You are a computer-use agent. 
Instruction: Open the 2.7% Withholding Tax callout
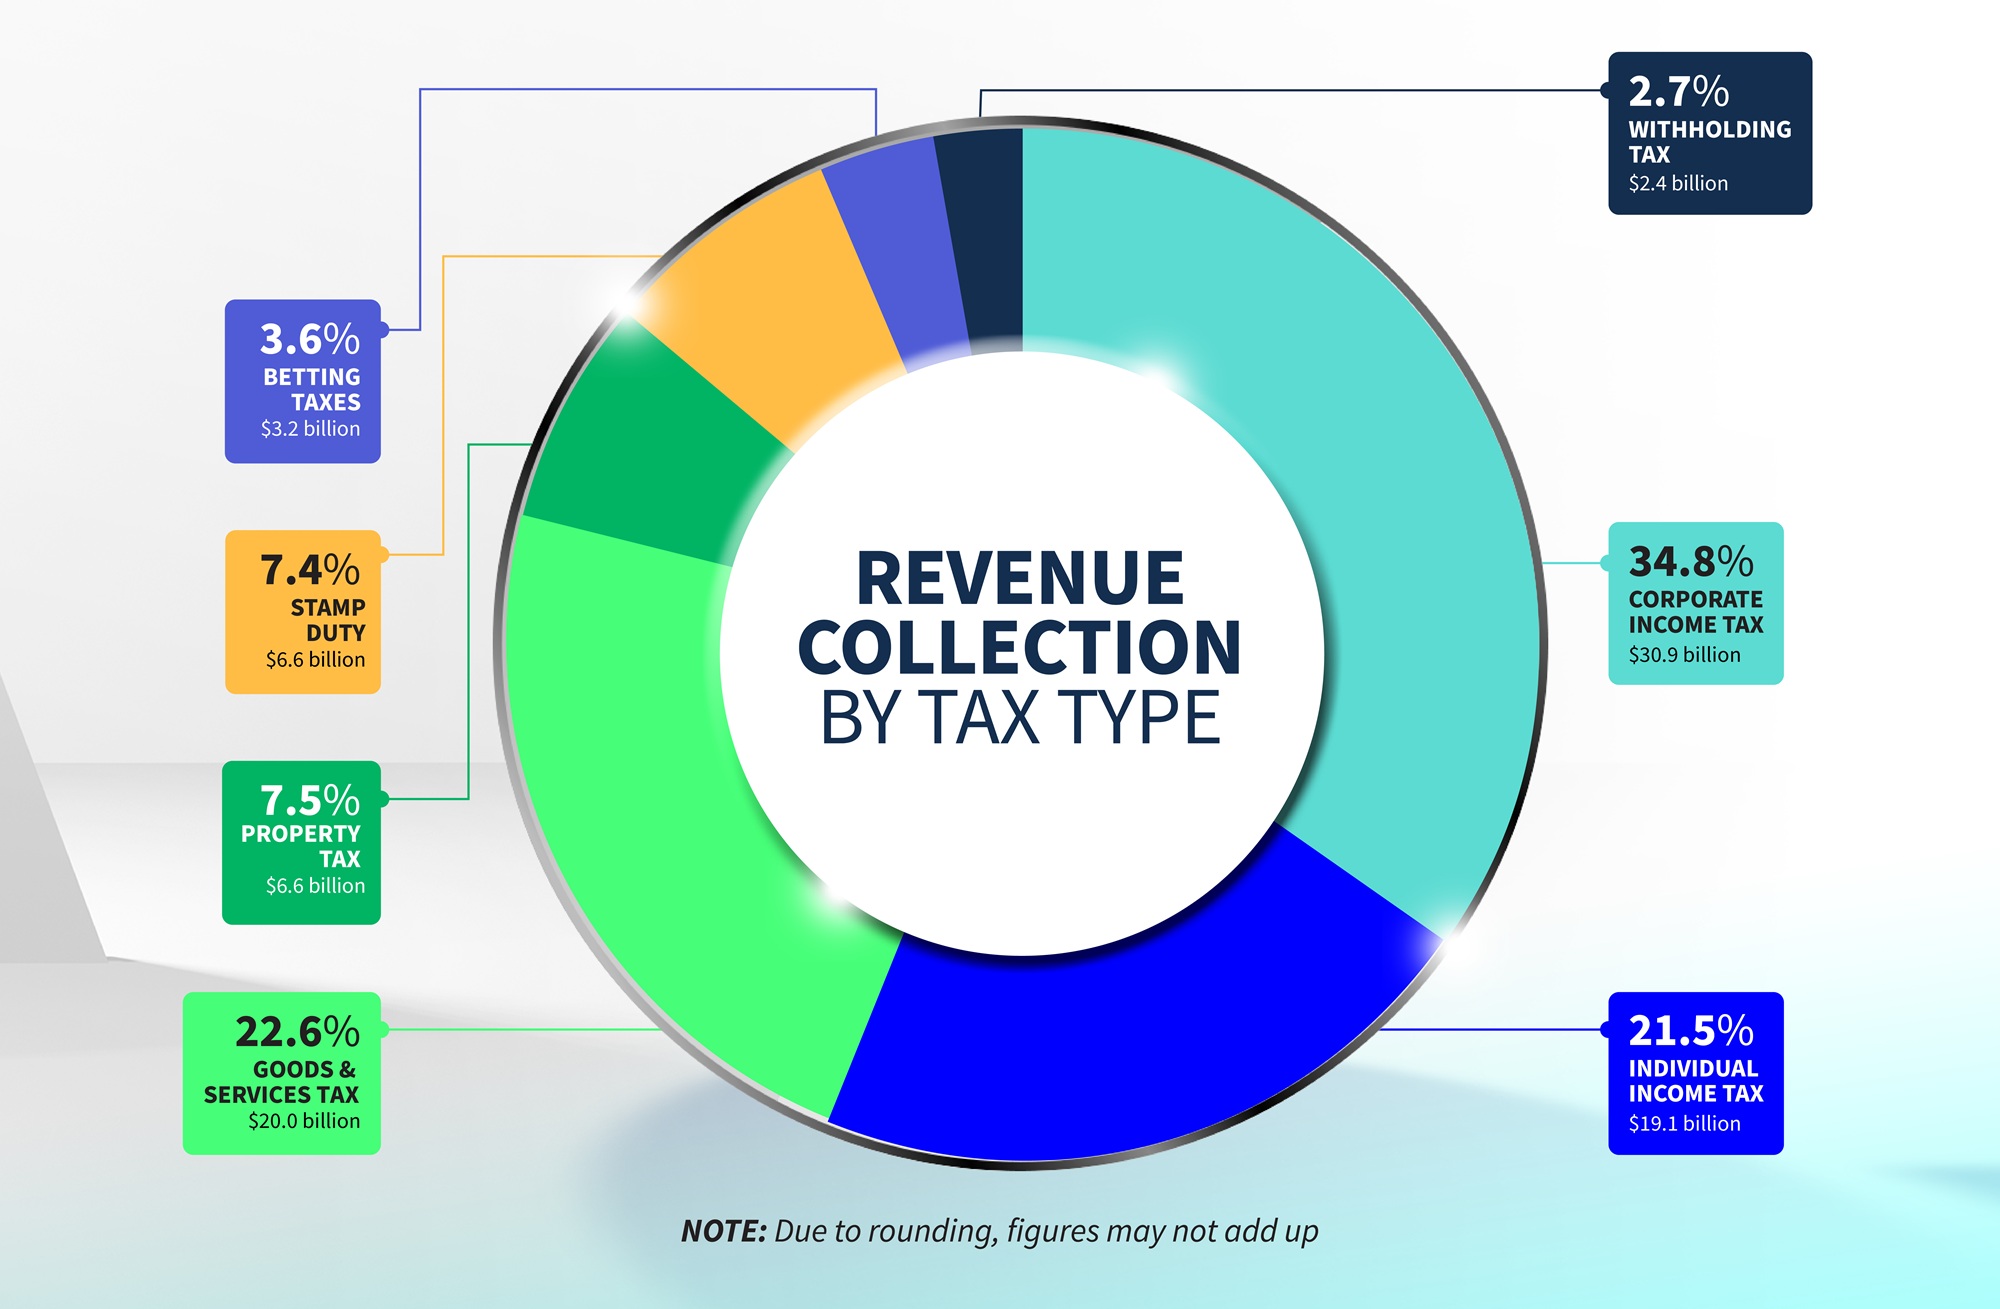[x=1710, y=135]
